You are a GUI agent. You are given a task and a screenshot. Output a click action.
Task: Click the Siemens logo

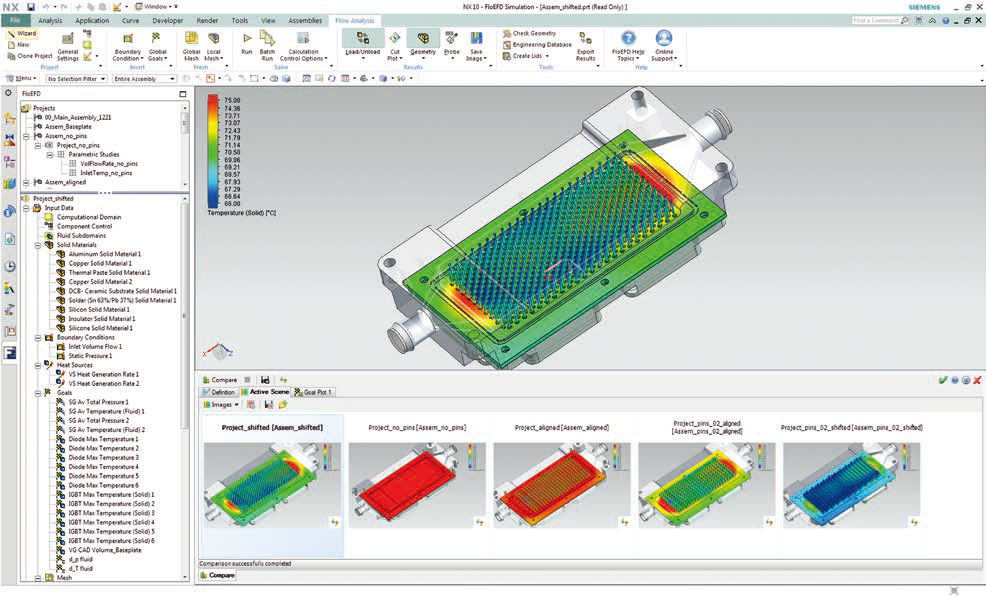pos(924,7)
